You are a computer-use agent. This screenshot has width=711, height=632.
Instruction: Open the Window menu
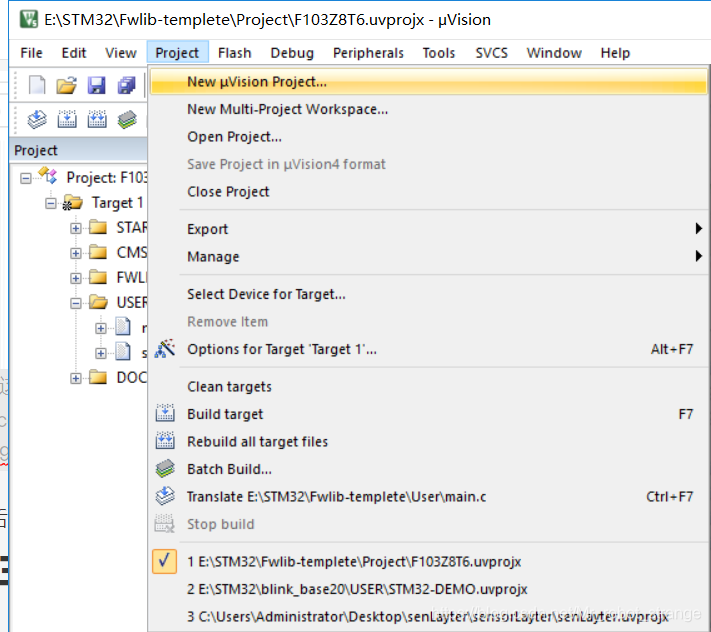(x=554, y=53)
